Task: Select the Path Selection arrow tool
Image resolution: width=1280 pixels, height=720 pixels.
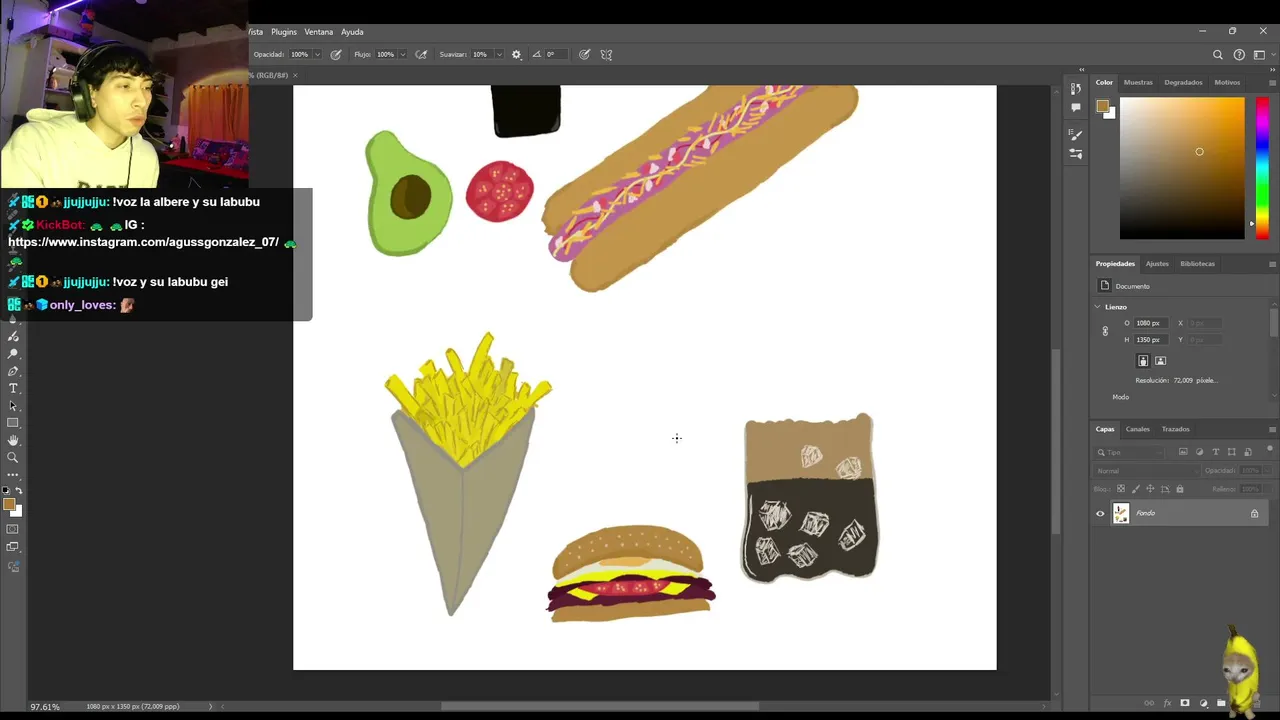Action: [13, 406]
